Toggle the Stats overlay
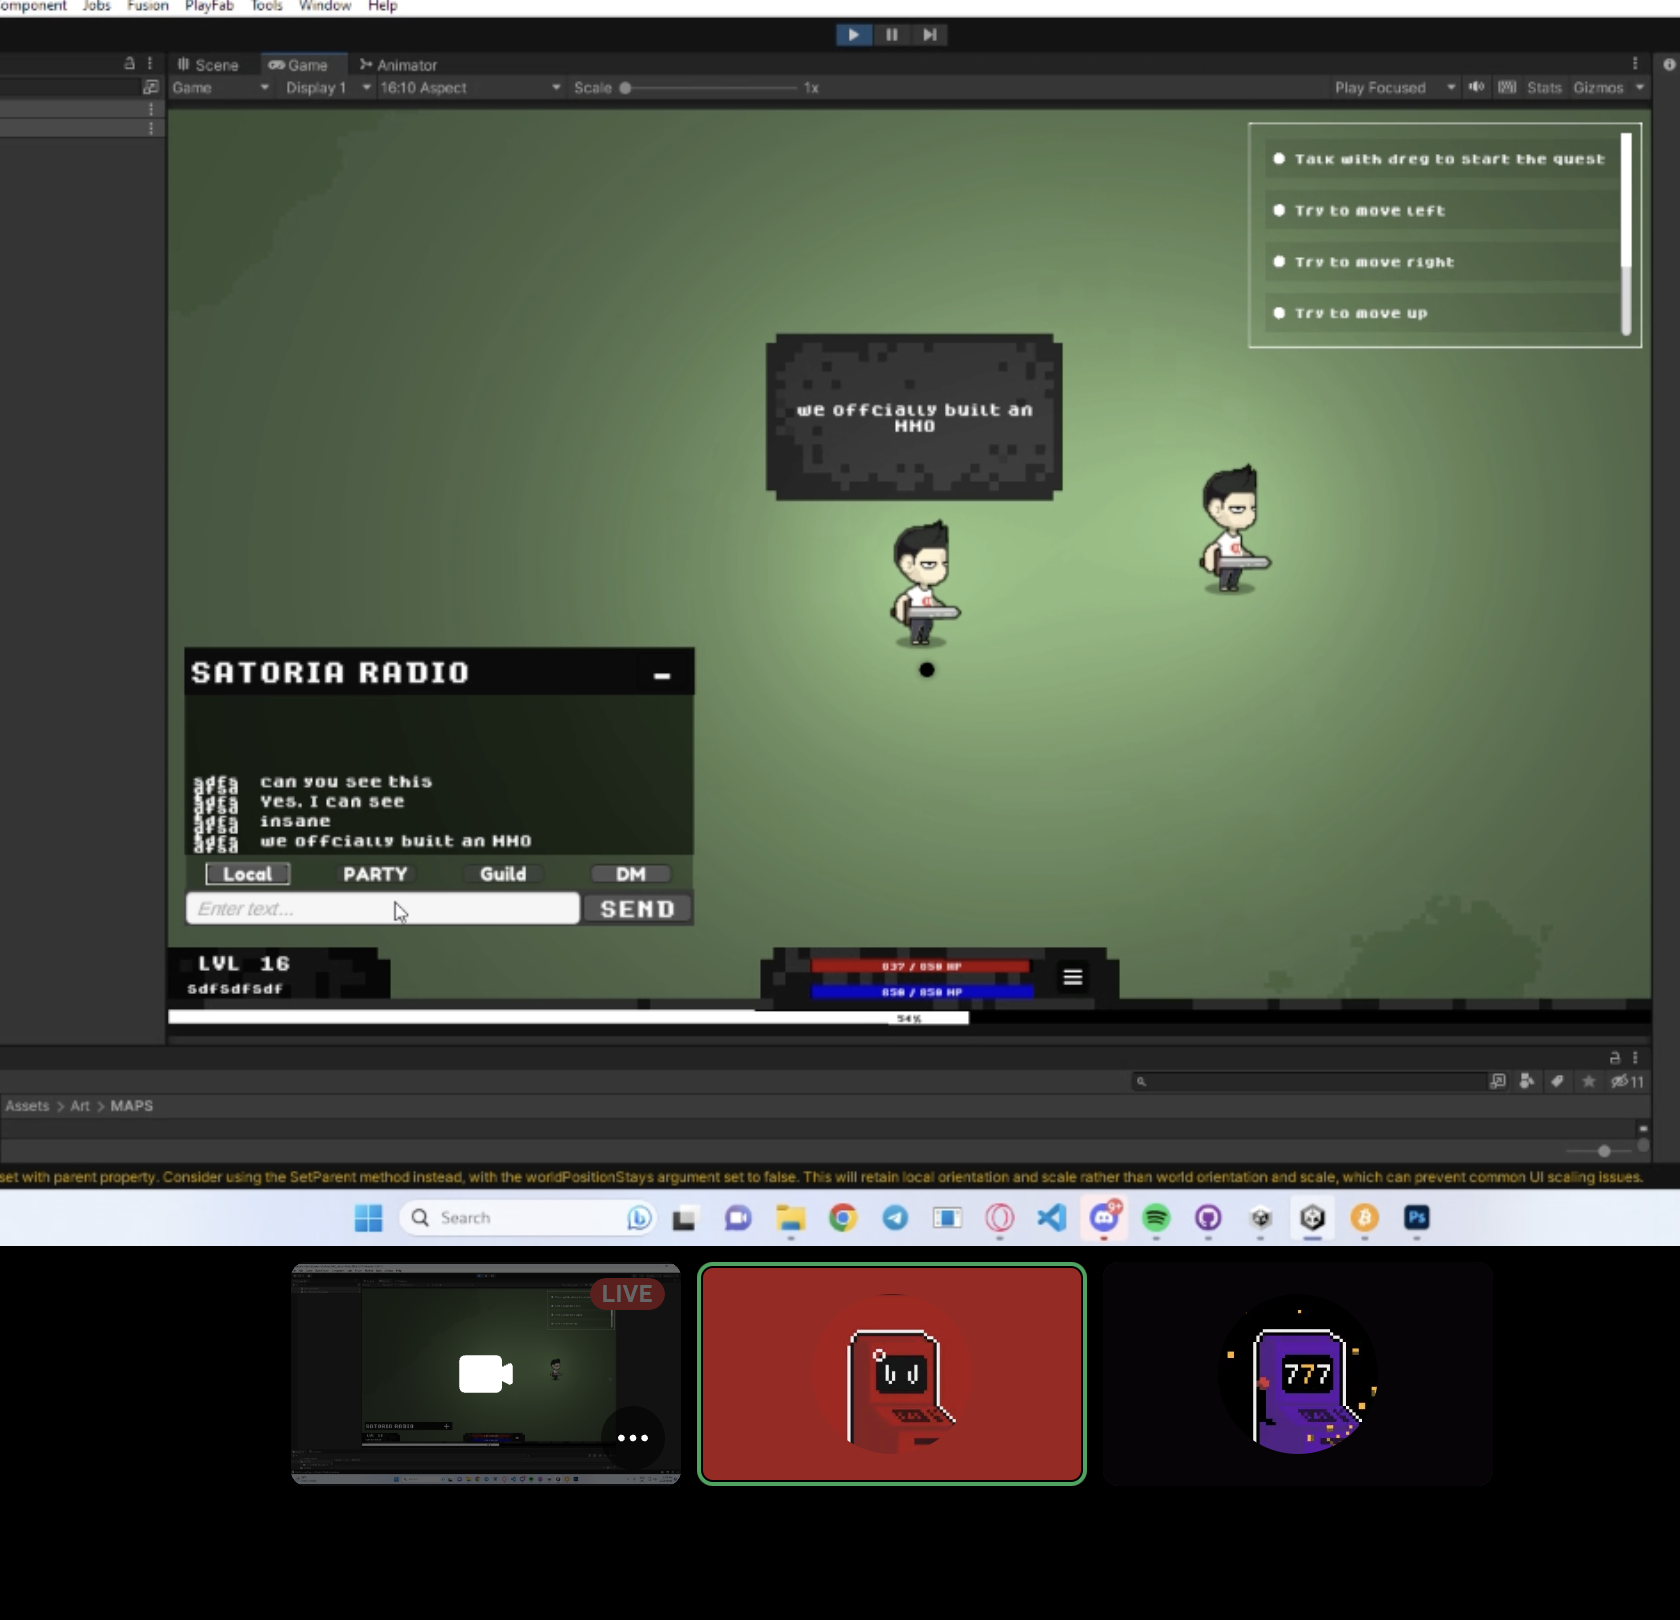This screenshot has width=1680, height=1620. pyautogui.click(x=1544, y=88)
